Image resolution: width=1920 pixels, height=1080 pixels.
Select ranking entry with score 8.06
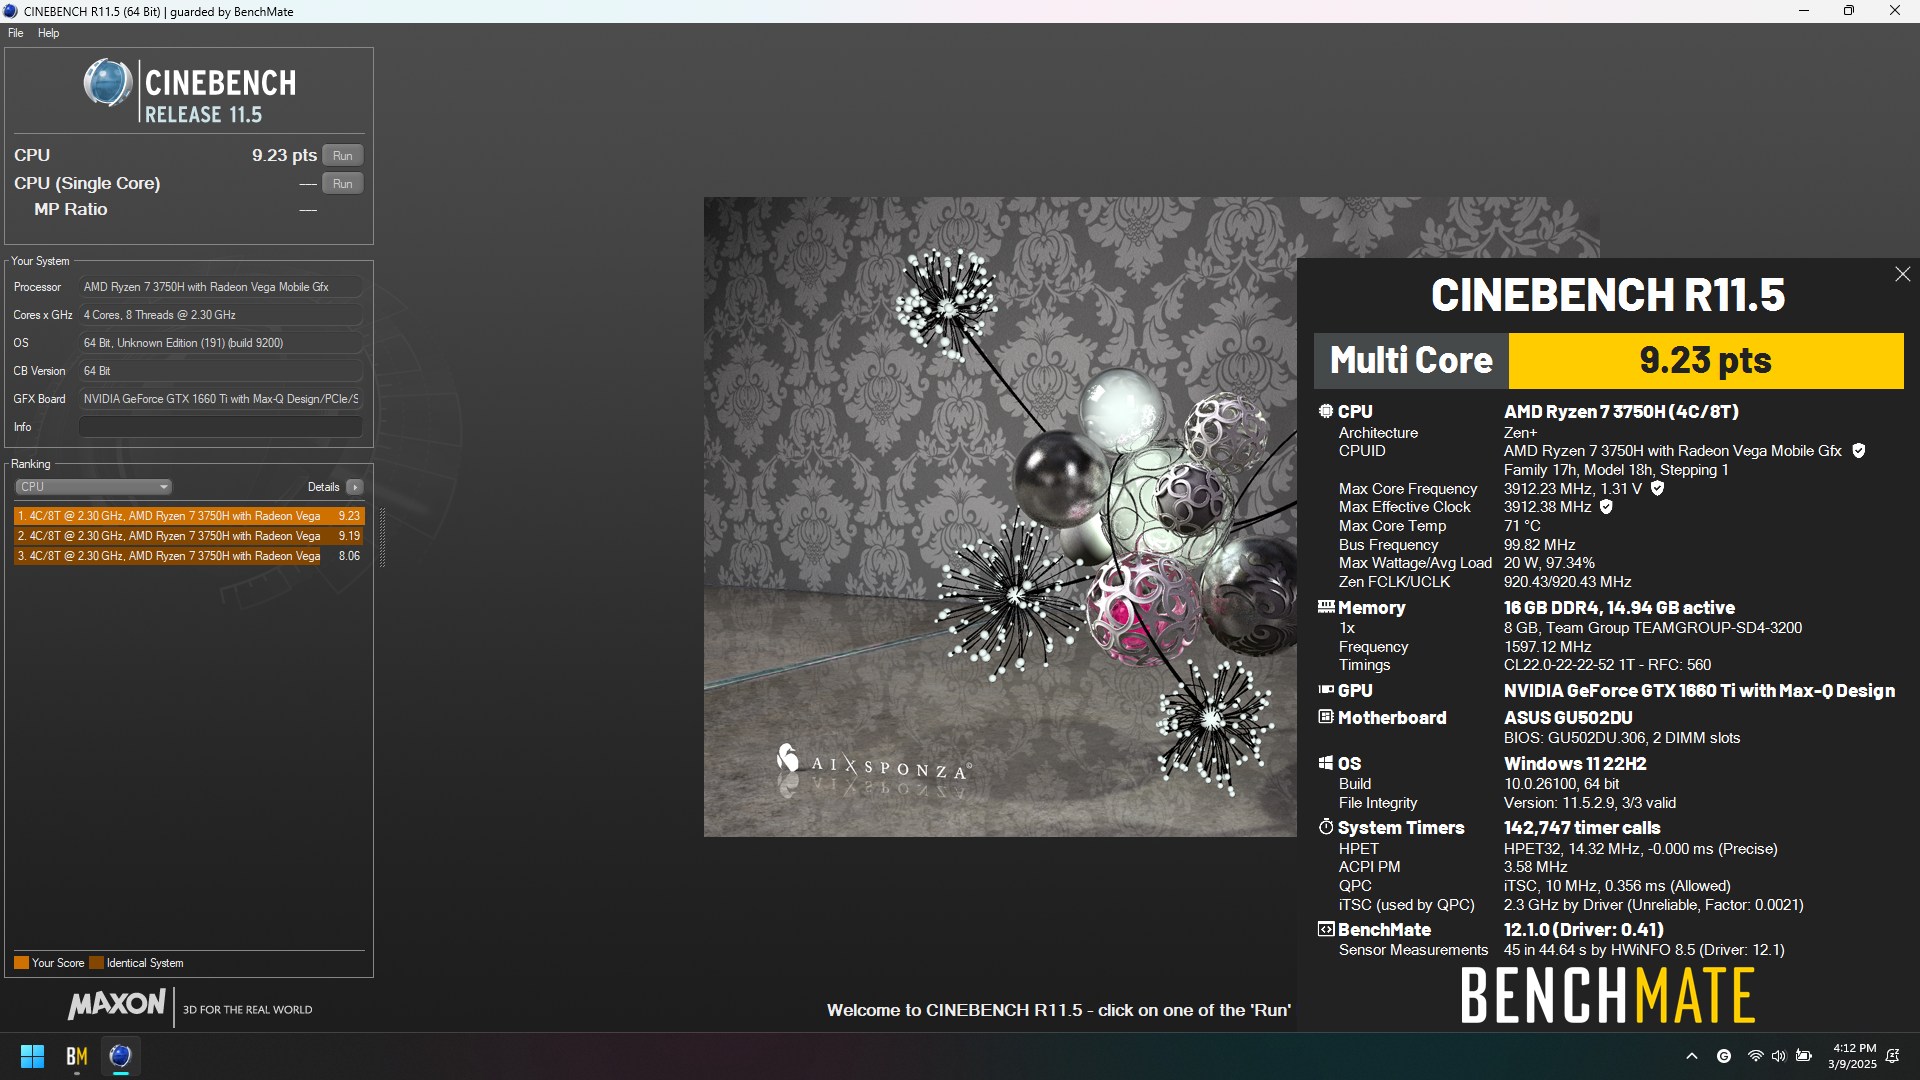pyautogui.click(x=189, y=556)
